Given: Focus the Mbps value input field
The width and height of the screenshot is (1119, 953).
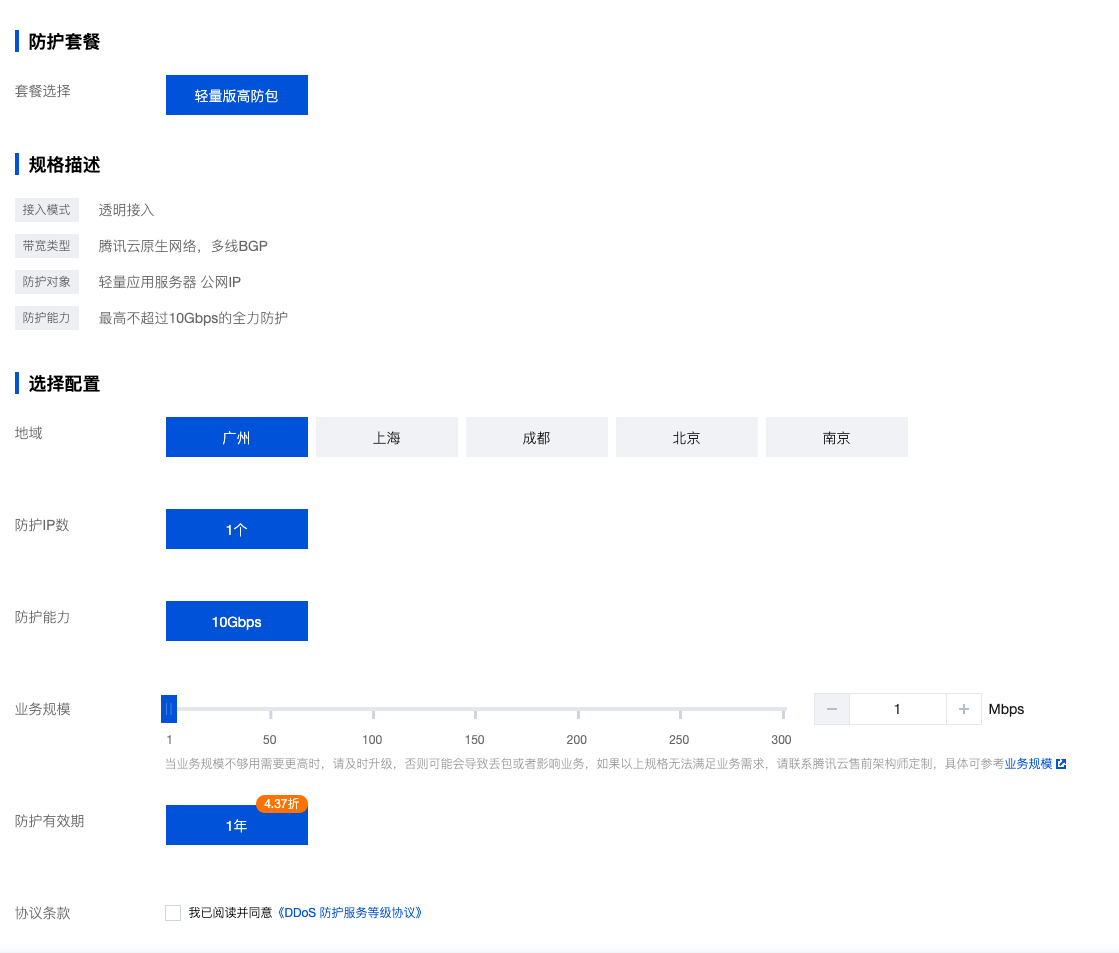Looking at the screenshot, I should click(898, 709).
